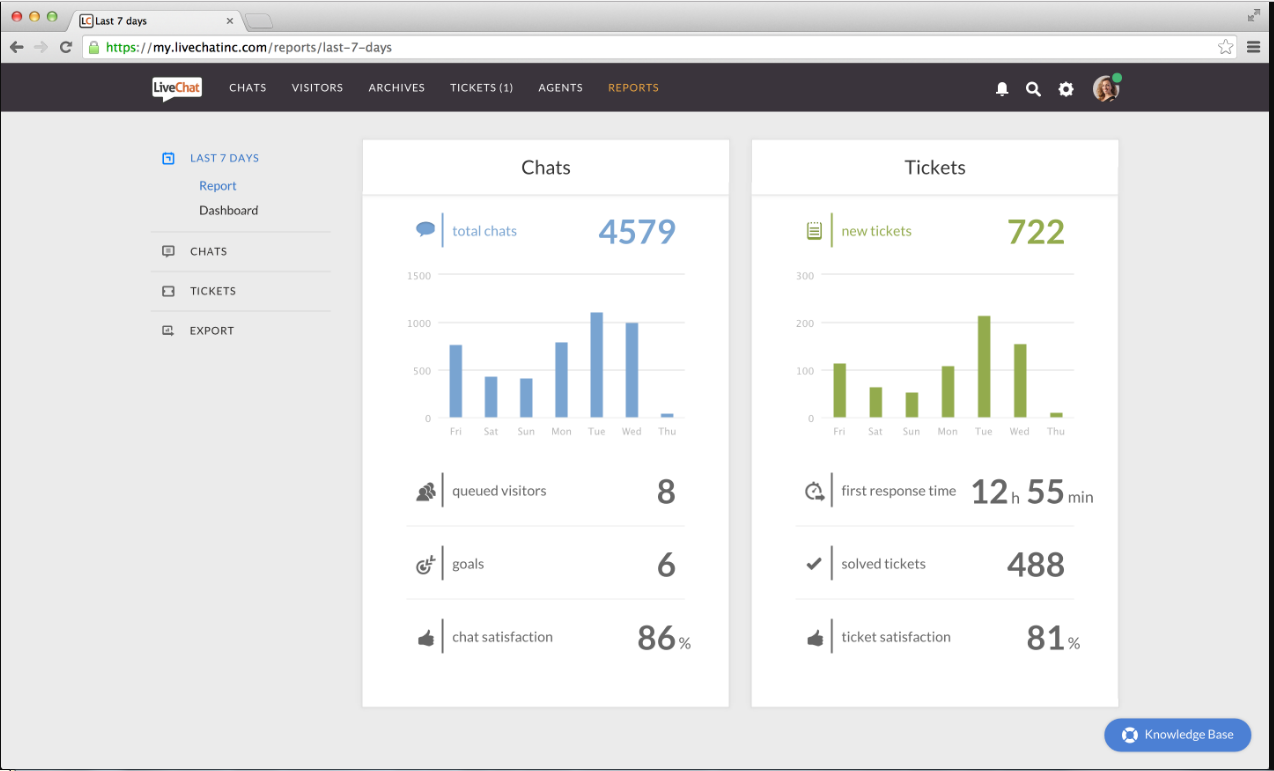This screenshot has height=771, width=1274.
Task: Expand the Tickets section in sidebar
Action: (213, 291)
